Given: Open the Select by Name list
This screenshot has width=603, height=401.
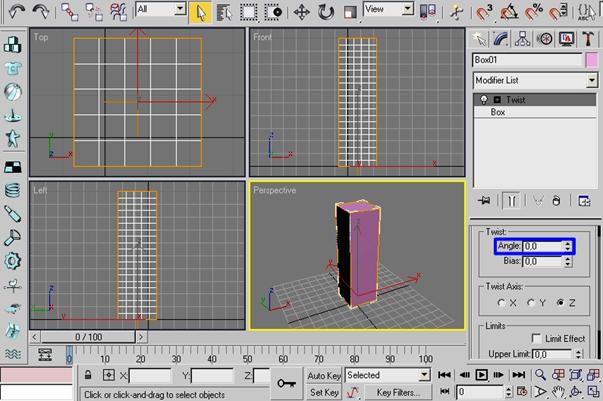Looking at the screenshot, I should coord(222,12).
